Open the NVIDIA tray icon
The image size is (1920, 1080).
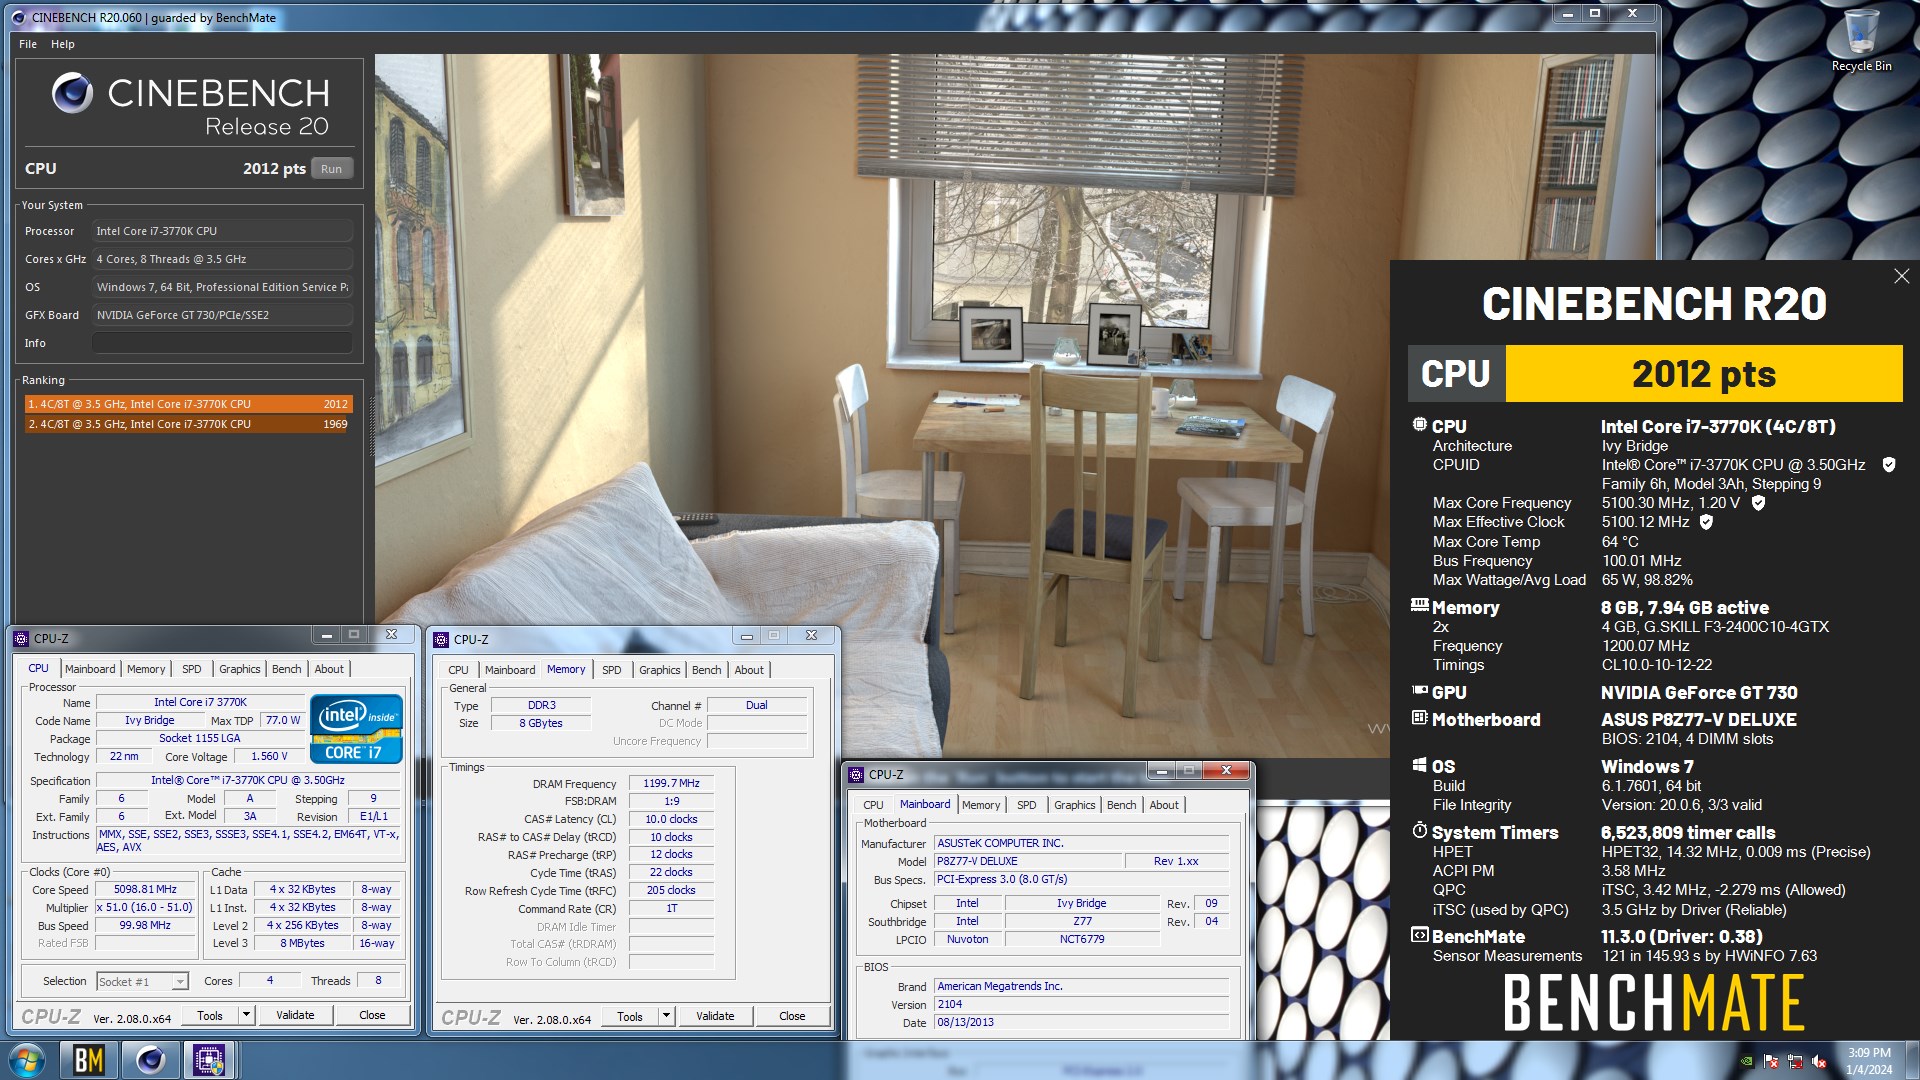coord(1746,1061)
